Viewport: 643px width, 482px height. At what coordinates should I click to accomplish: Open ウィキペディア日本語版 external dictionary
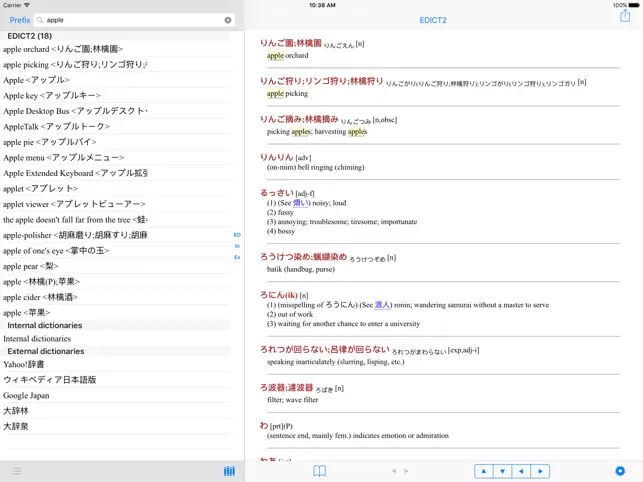click(116, 380)
